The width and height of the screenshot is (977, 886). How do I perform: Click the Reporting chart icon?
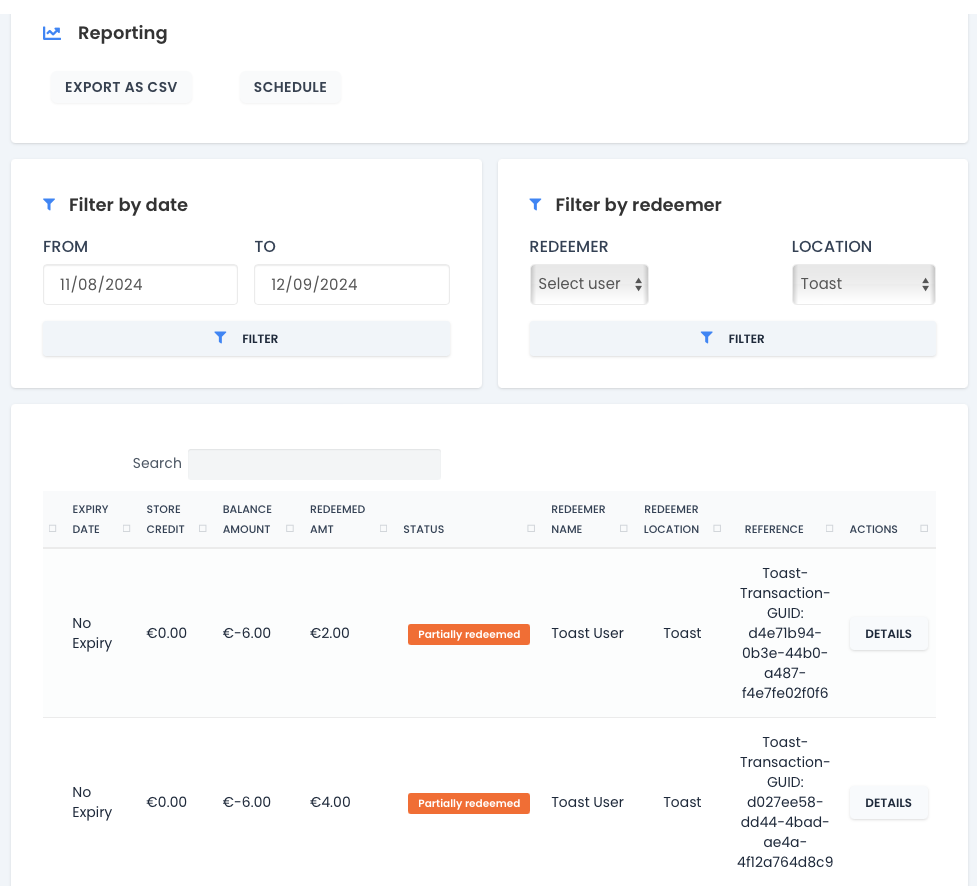tap(52, 33)
